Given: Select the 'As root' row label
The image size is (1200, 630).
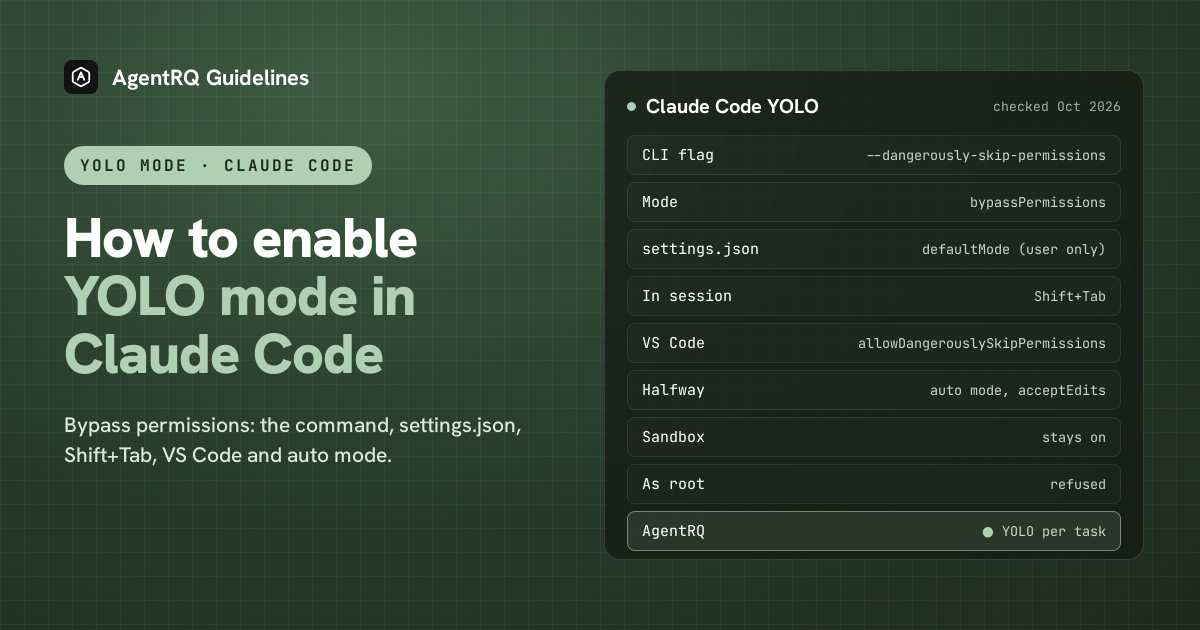Looking at the screenshot, I should click(x=673, y=484).
